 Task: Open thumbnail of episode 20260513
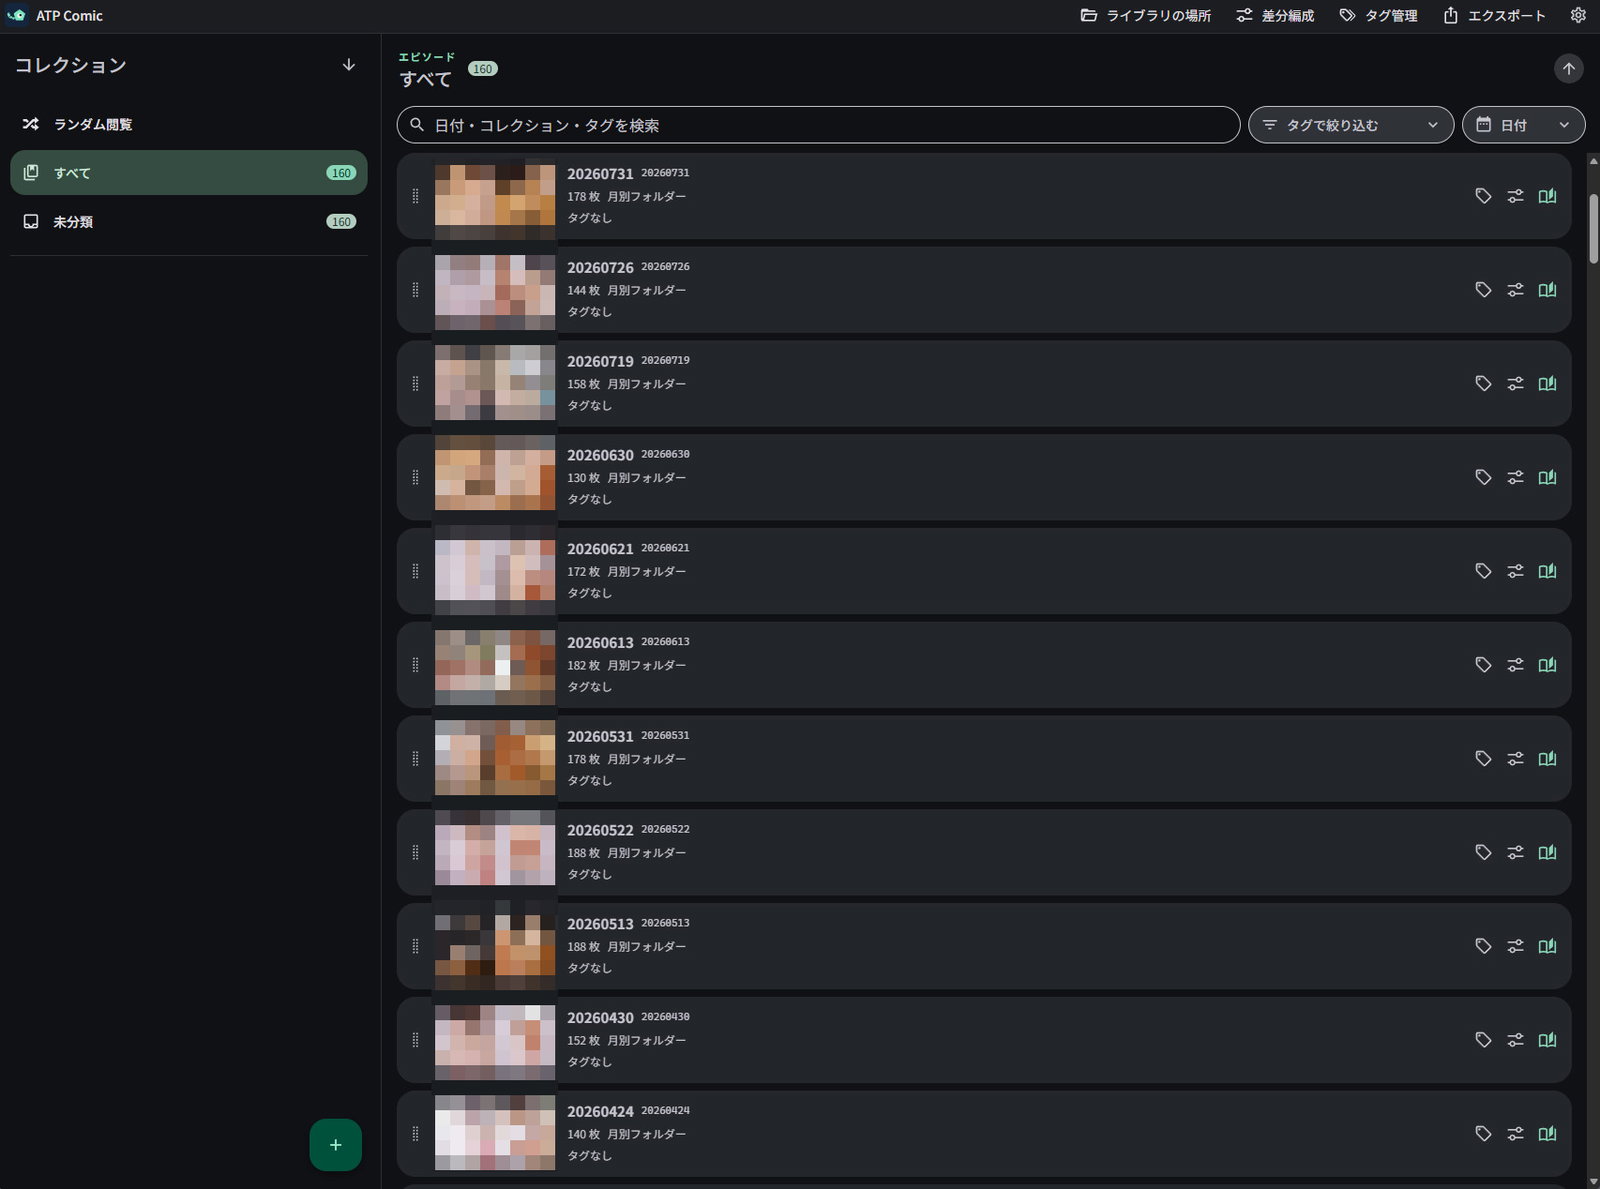(495, 946)
